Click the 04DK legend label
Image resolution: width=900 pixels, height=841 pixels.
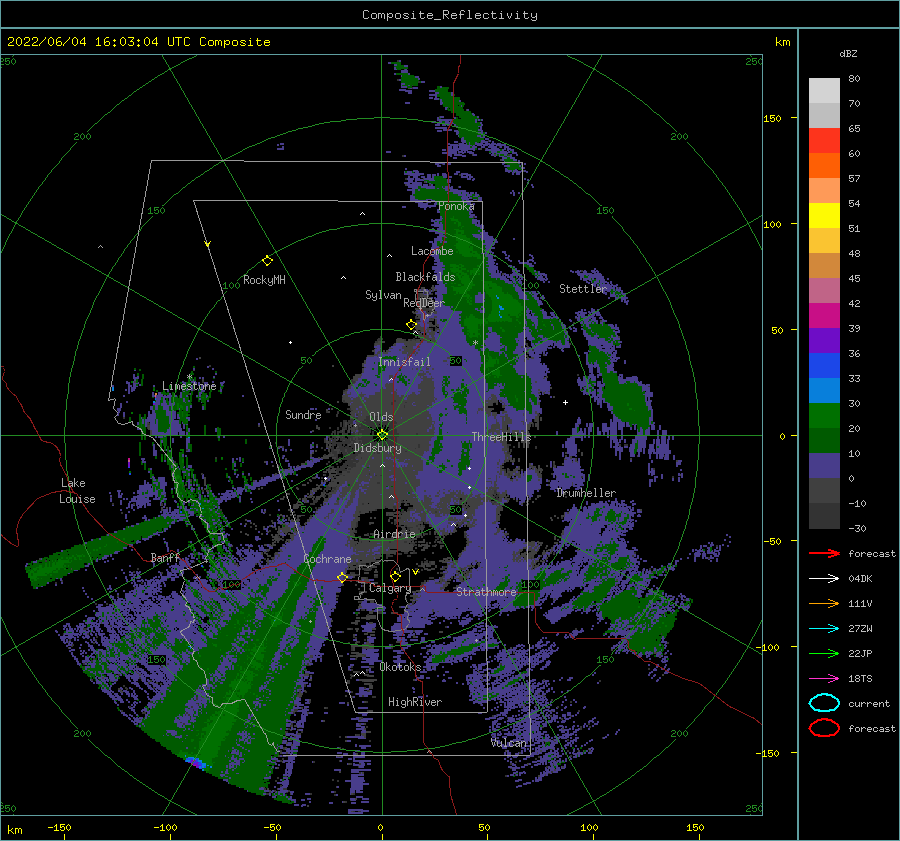[x=860, y=579]
